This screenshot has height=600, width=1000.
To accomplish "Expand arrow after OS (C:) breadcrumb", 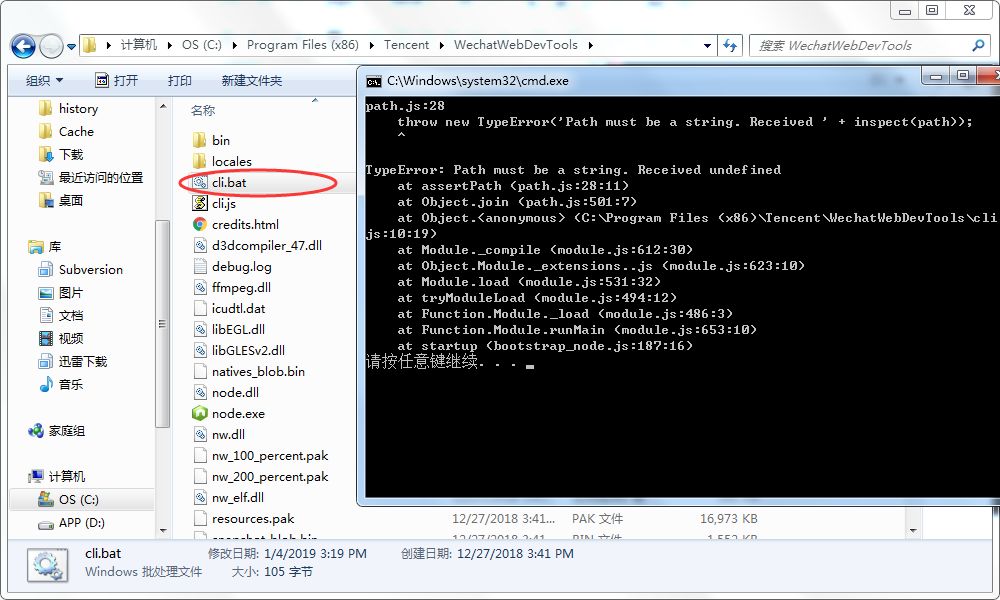I will pyautogui.click(x=235, y=45).
